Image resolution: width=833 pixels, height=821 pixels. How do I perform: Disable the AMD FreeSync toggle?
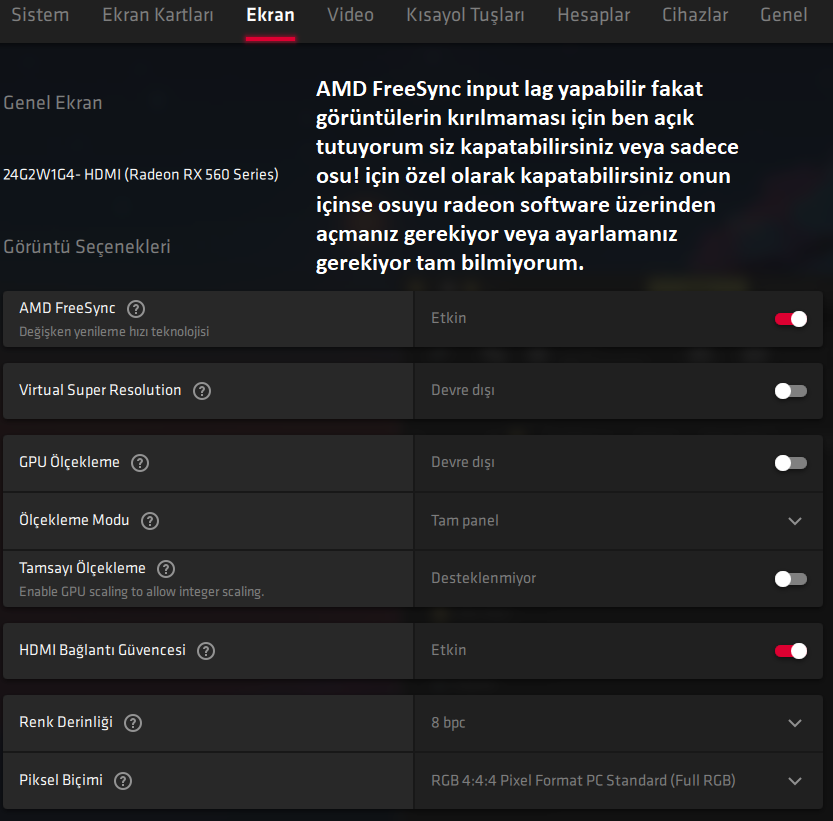point(790,319)
